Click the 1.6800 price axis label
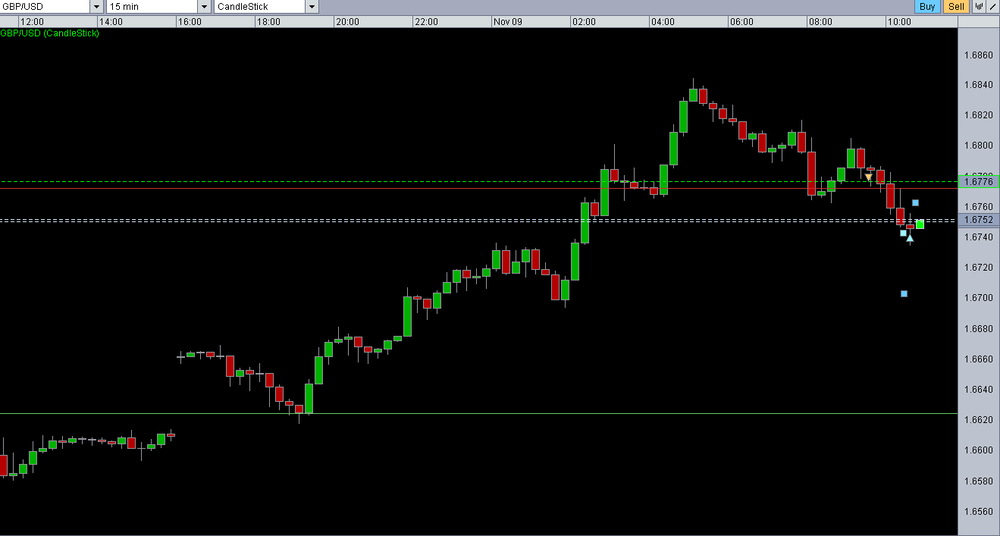1000x536 pixels. tap(978, 145)
